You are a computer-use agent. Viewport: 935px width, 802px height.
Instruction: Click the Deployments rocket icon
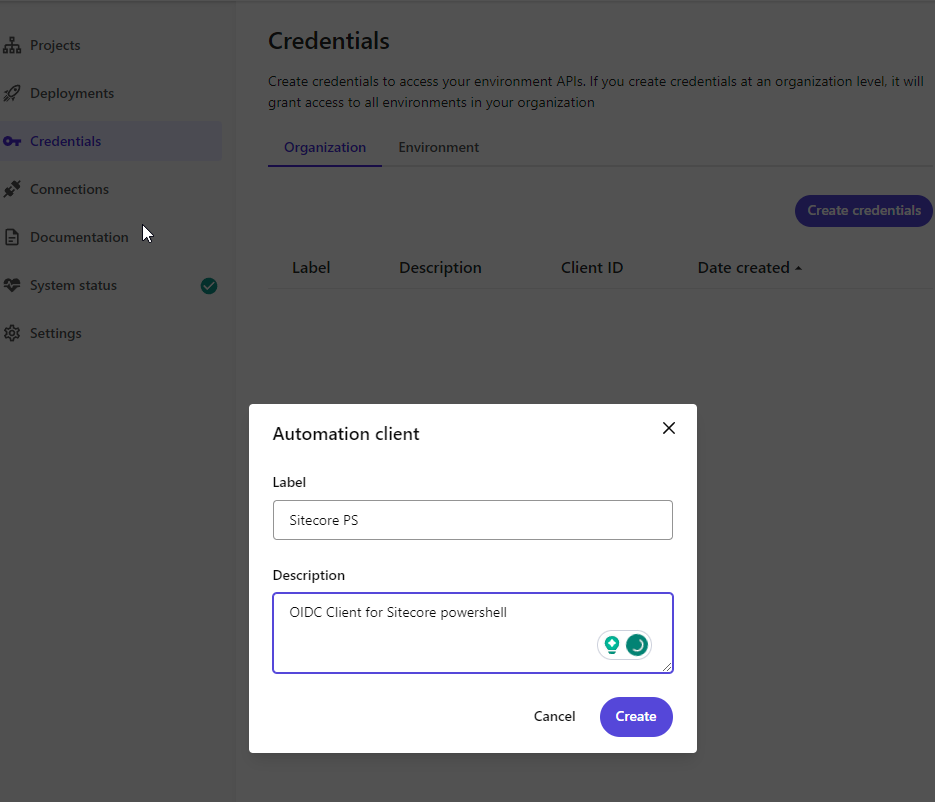coord(12,94)
